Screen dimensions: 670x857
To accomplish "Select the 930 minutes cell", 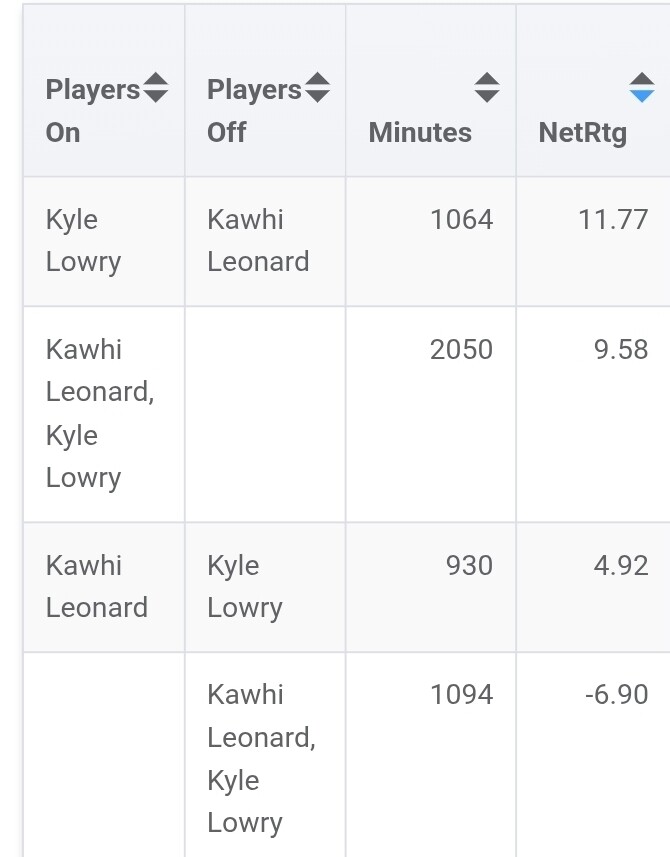I will (x=469, y=565).
